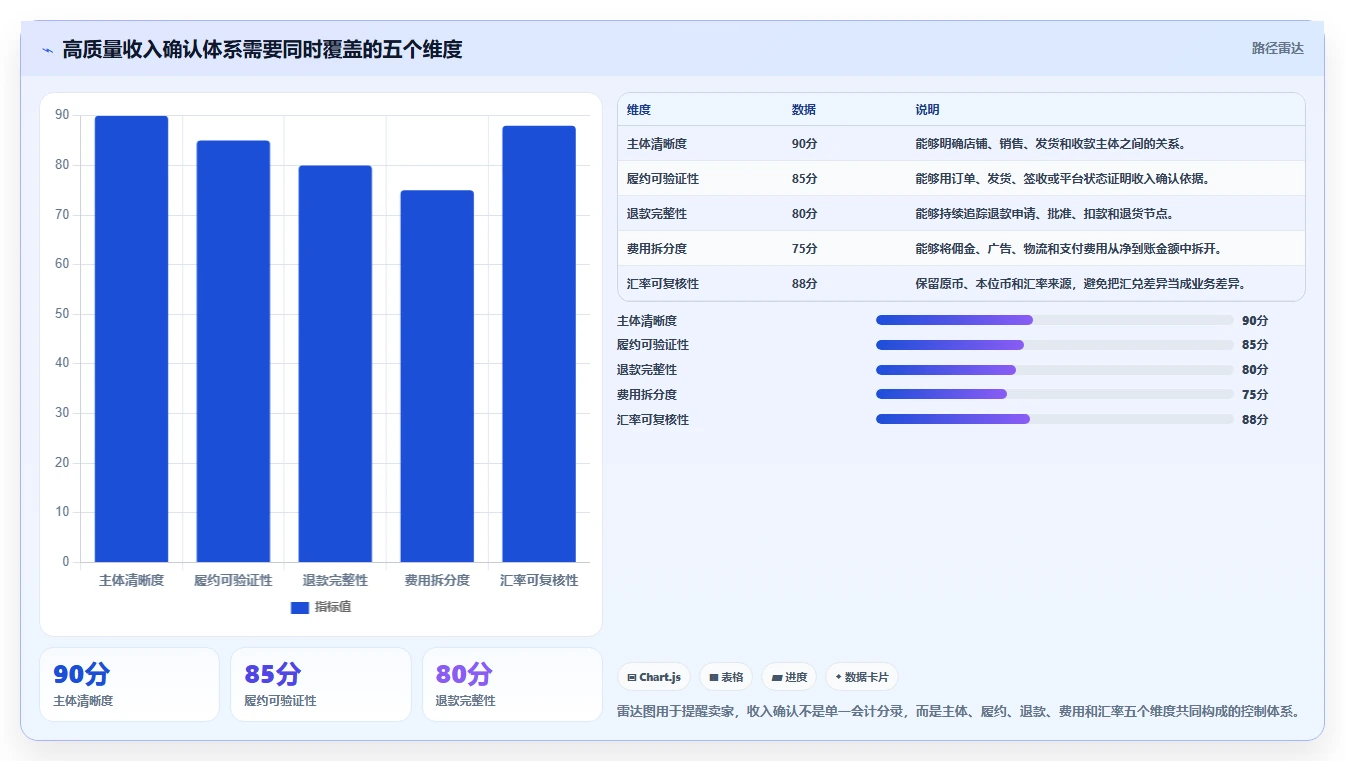Click 主体清晰度 label in progress list
1345x761 pixels.
pos(647,321)
